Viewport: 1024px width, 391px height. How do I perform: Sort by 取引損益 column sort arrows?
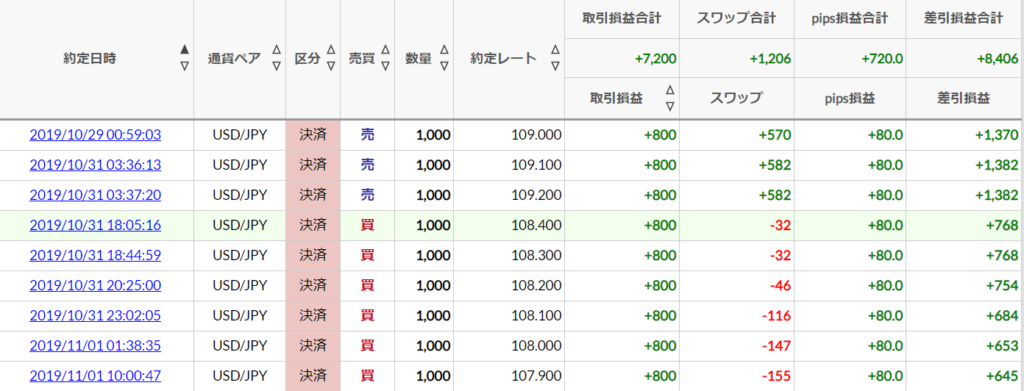(x=669, y=98)
